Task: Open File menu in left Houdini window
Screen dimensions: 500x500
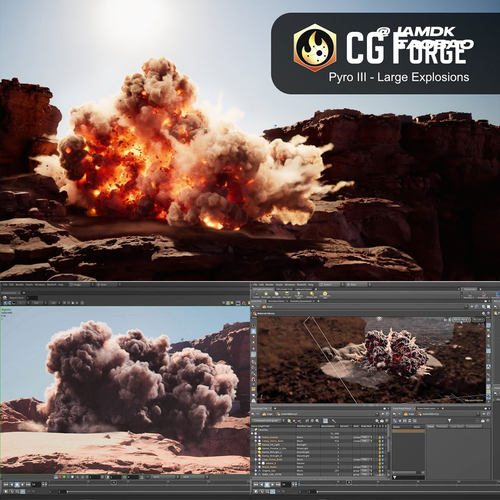Action: (x=5, y=285)
